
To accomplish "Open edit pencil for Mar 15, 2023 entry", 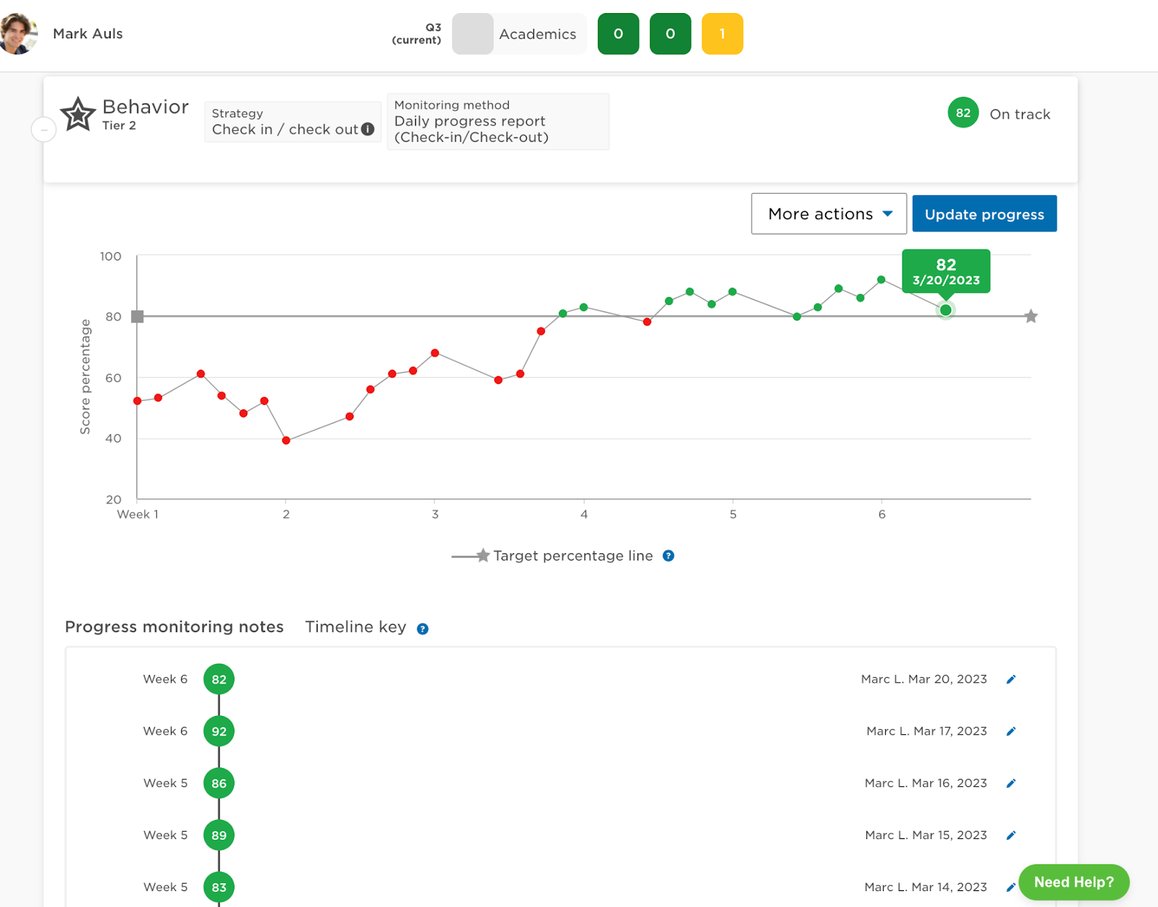I will [1010, 836].
